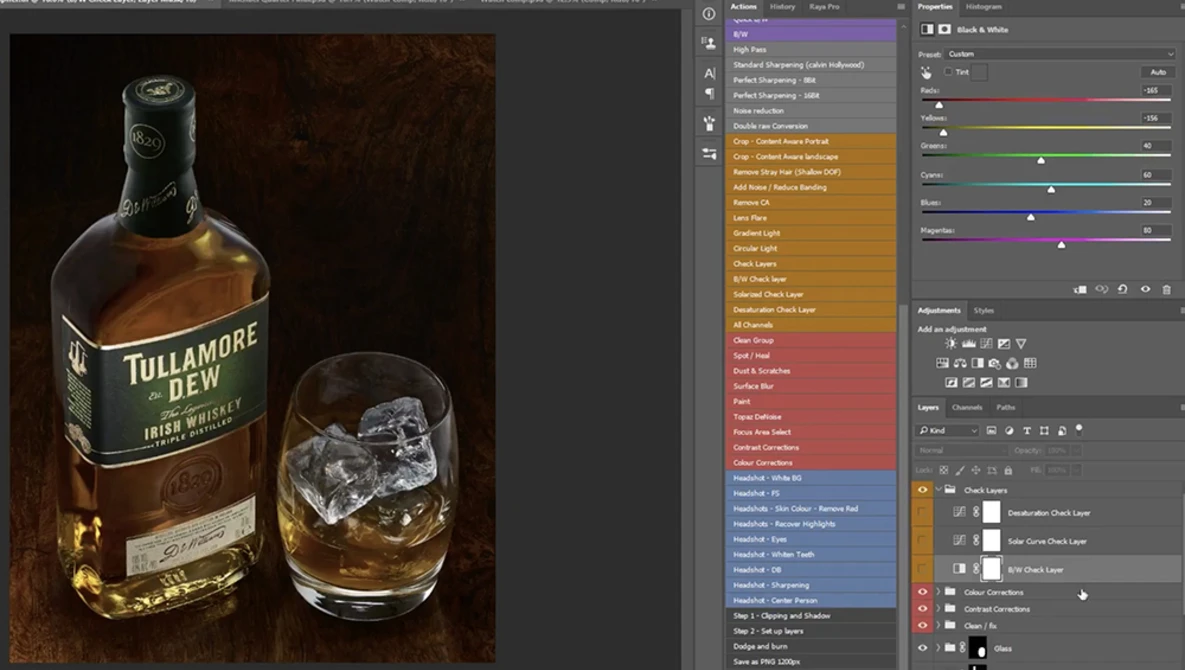Viewport: 1185px width, 670px height.
Task: Reset Black & White to adjustment defaults
Action: click(1123, 289)
